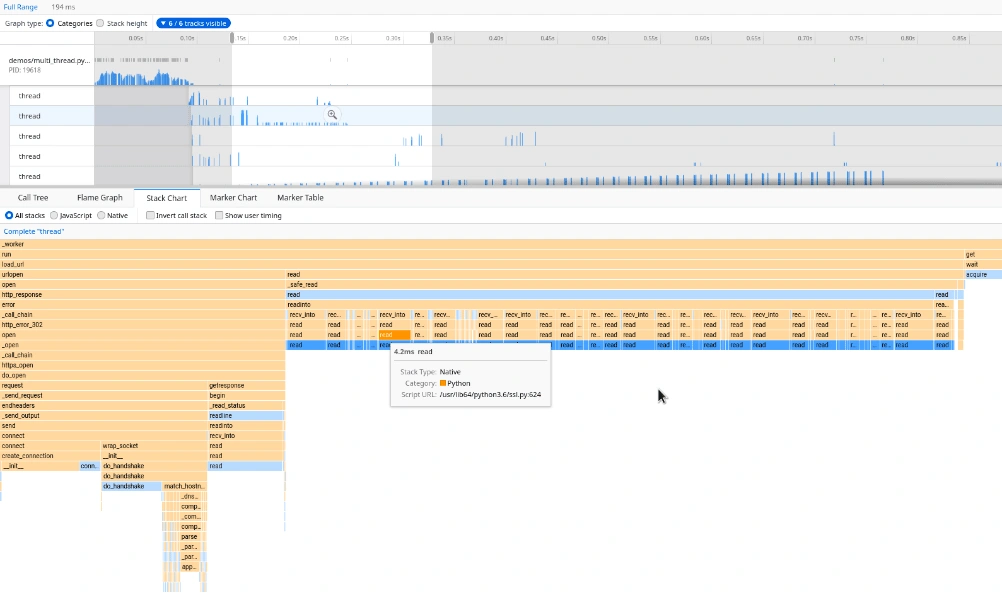Image resolution: width=1002 pixels, height=600 pixels.
Task: Click the zoom magnifier icon on thread track
Action: [332, 115]
